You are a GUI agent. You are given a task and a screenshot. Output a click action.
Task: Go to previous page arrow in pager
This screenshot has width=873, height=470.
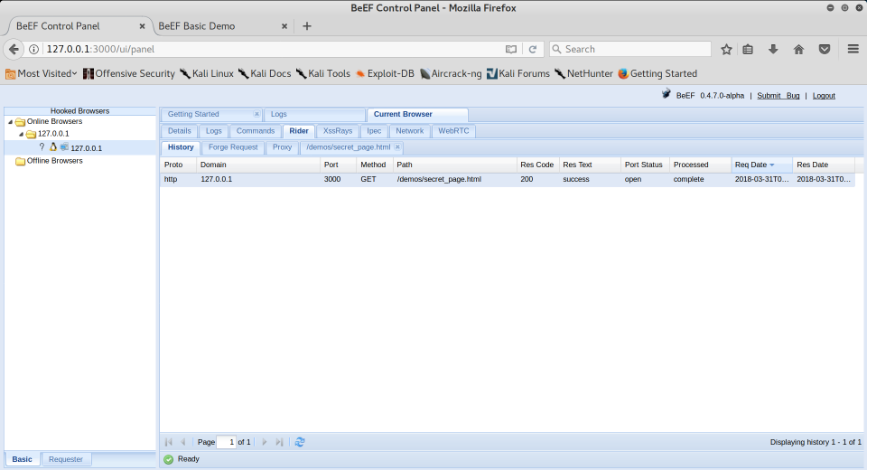[x=183, y=442]
